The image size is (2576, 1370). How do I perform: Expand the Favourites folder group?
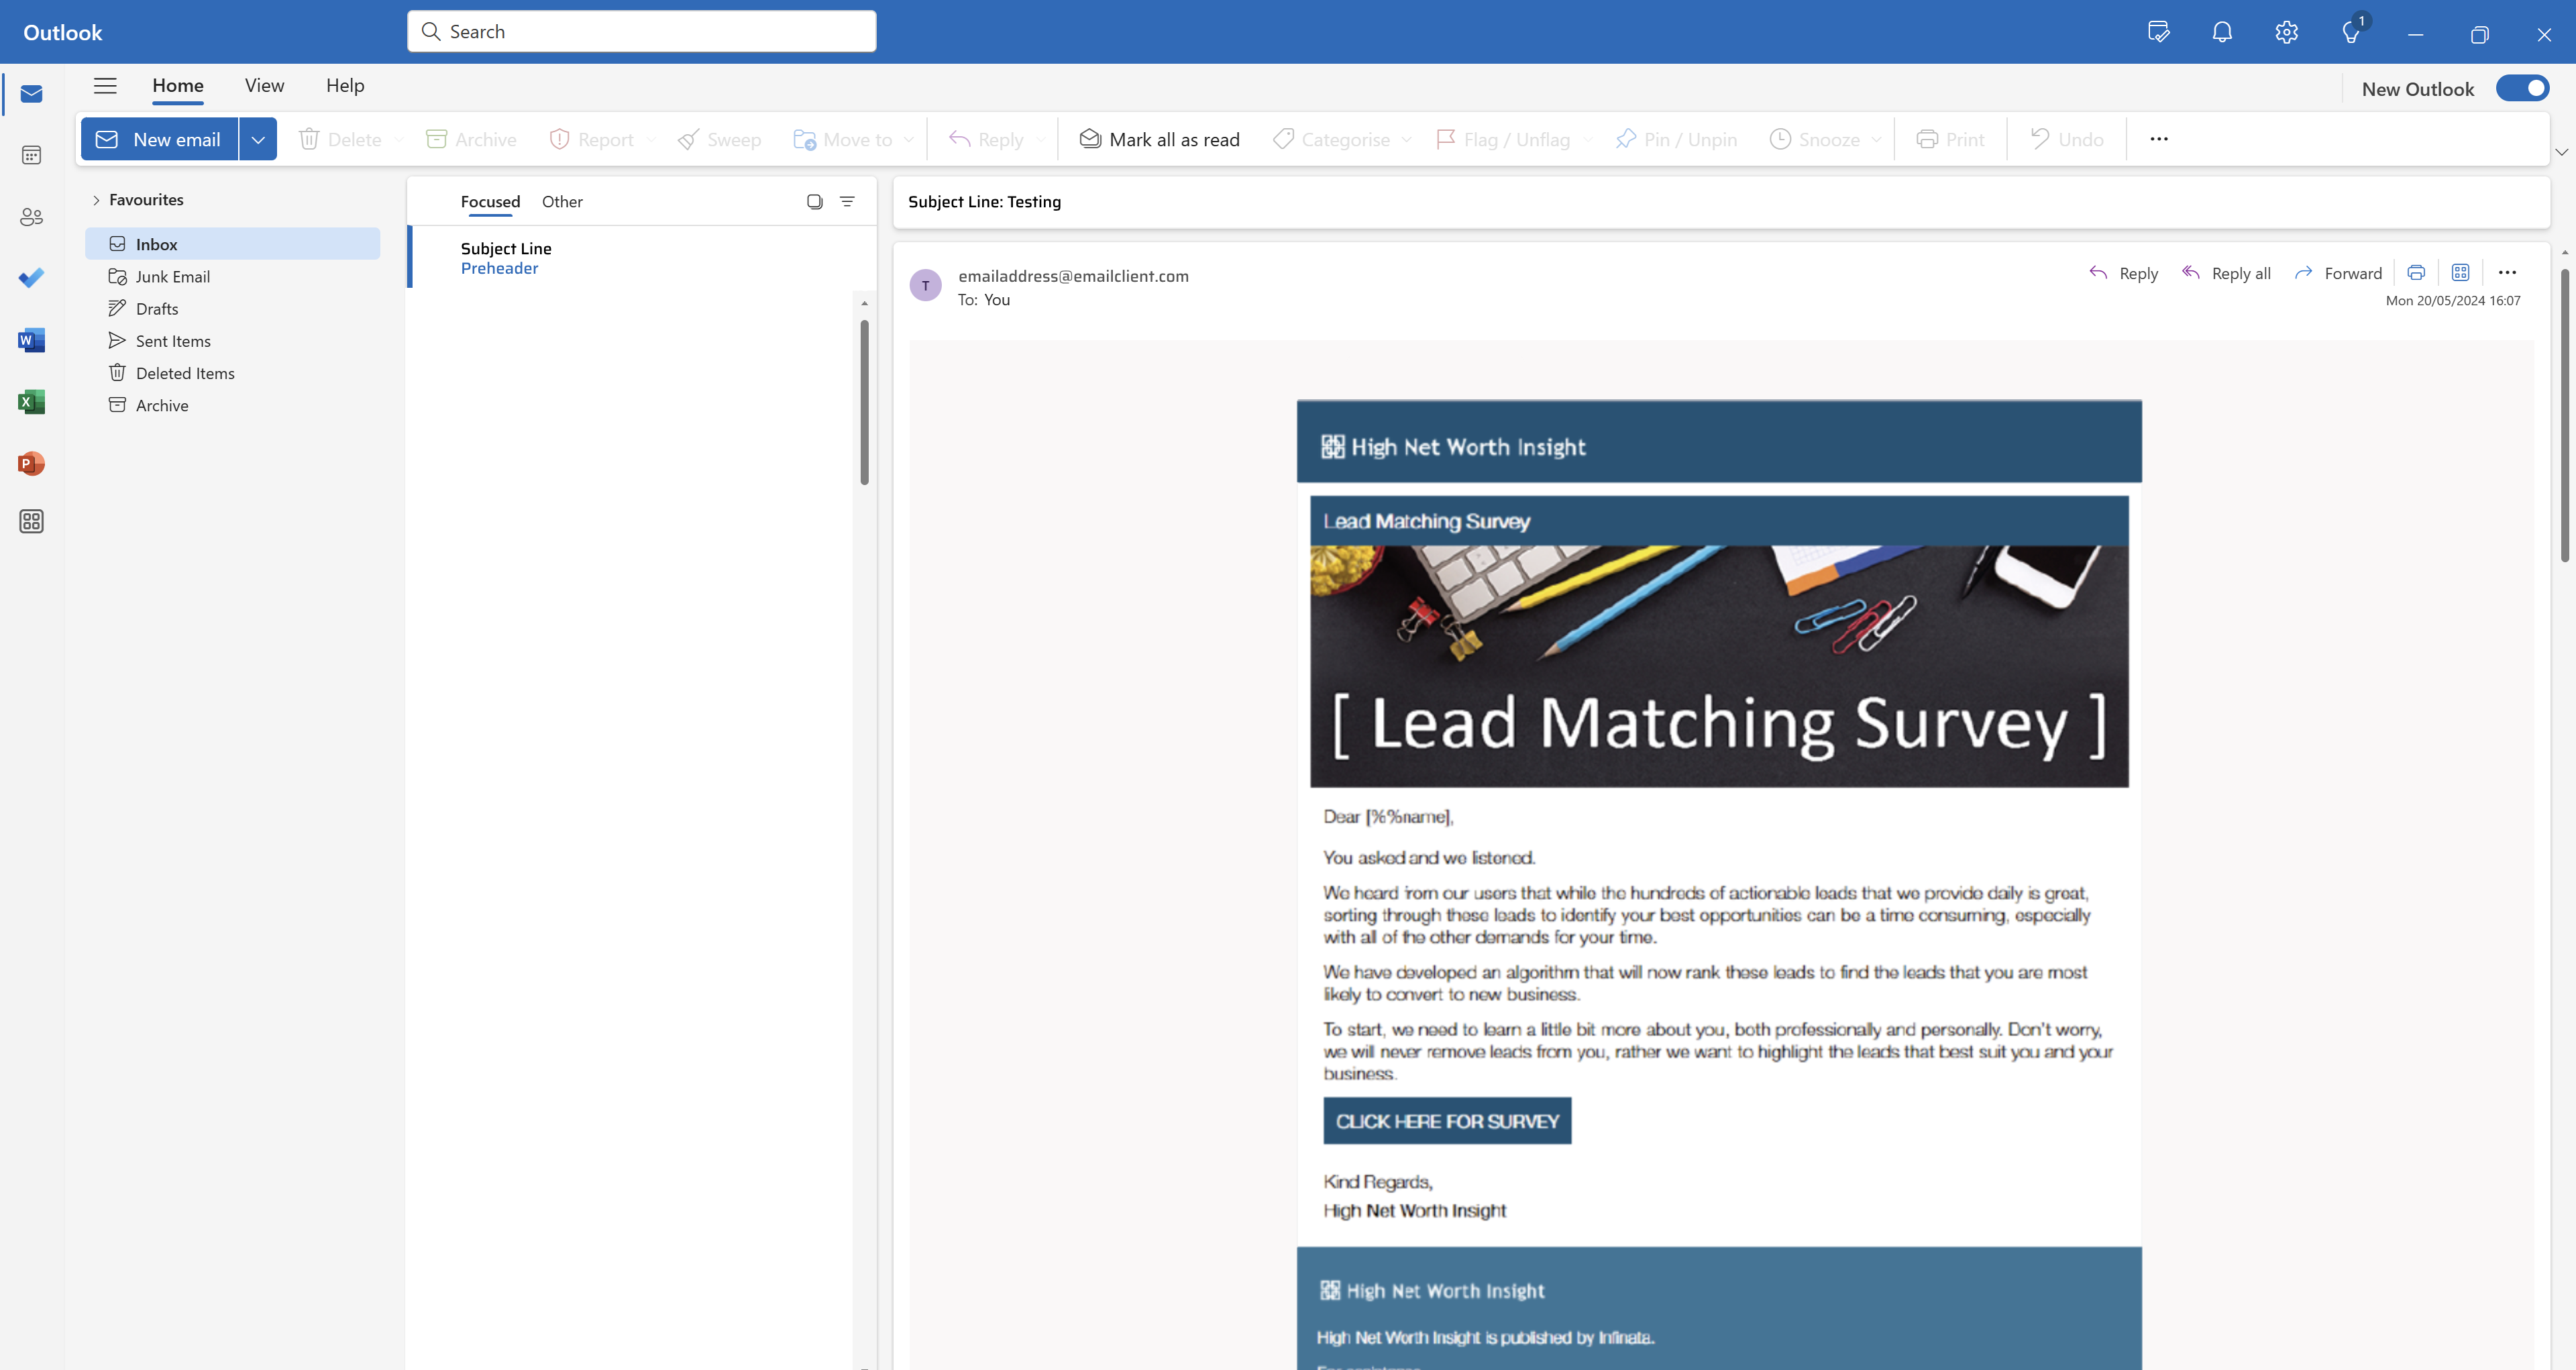pyautogui.click(x=97, y=200)
